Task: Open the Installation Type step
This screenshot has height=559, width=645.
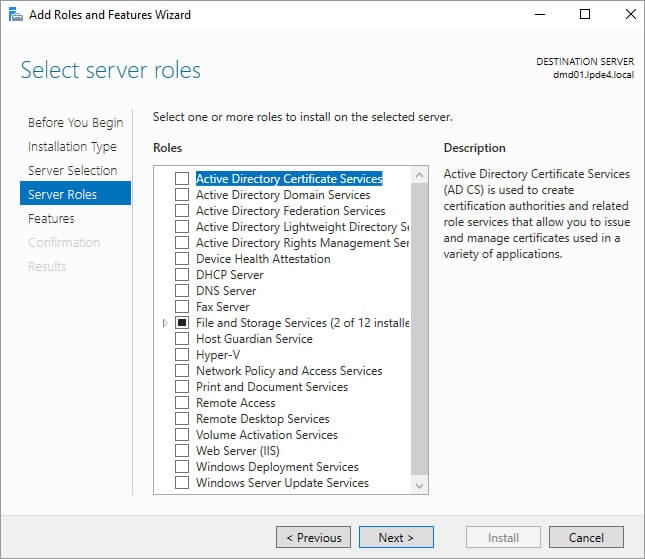Action: [x=72, y=147]
